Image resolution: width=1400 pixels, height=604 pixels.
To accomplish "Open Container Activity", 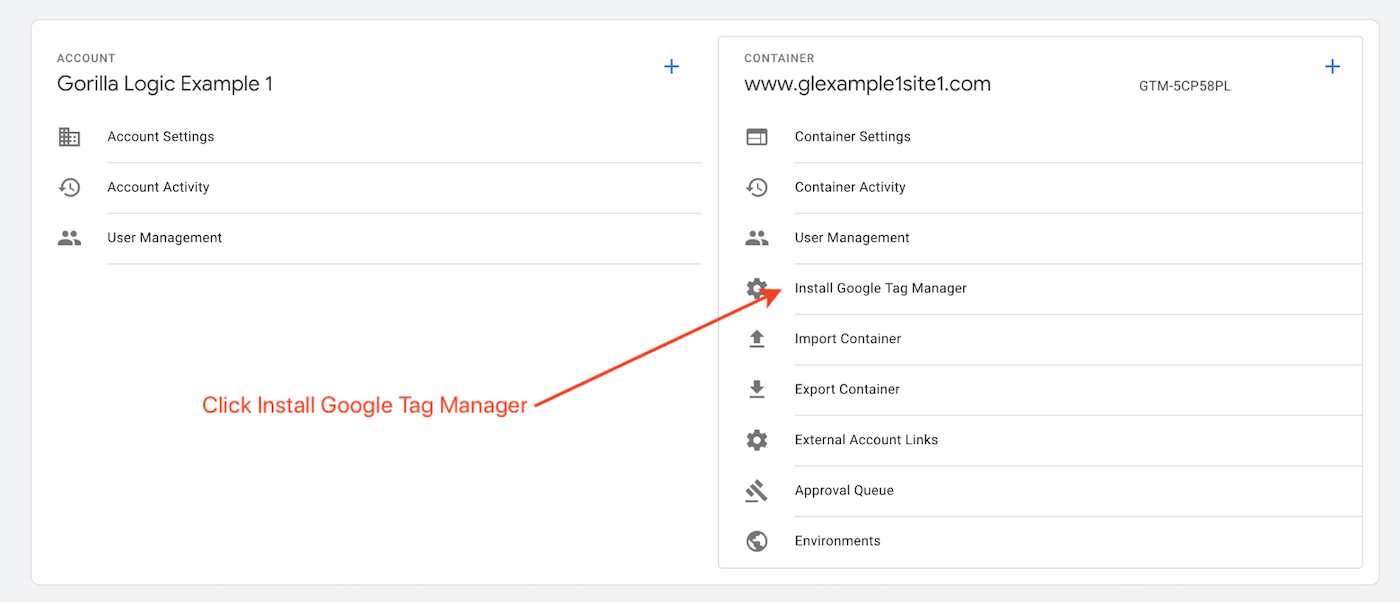I will (x=850, y=187).
